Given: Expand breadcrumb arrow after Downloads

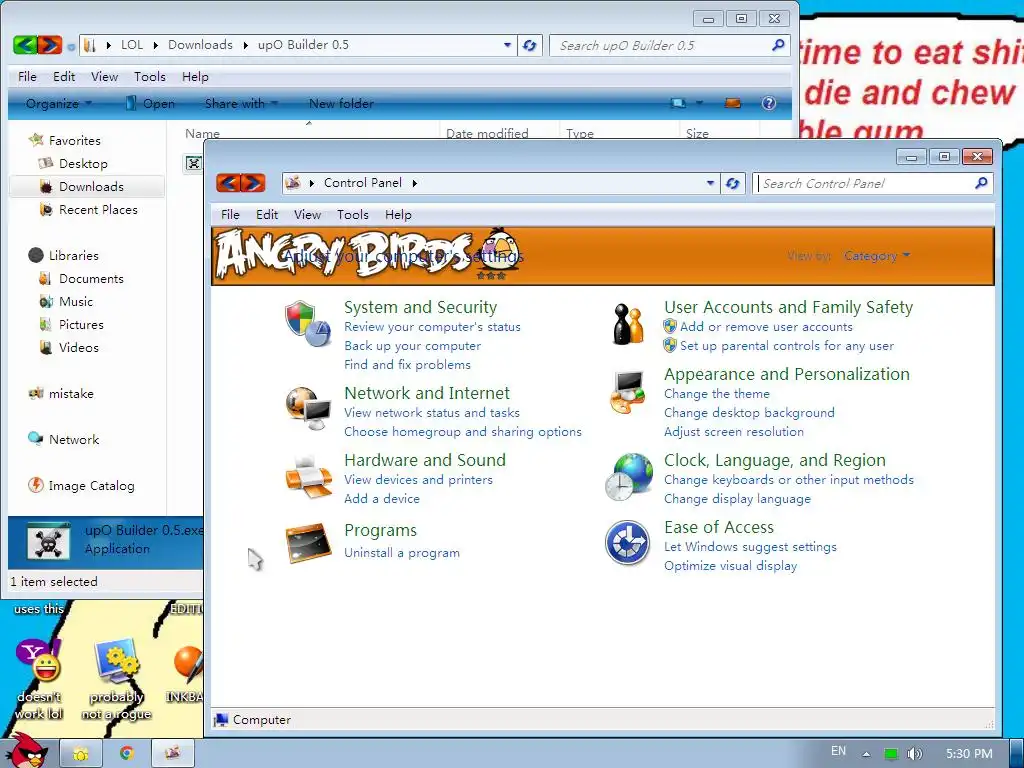Looking at the screenshot, I should [246, 45].
